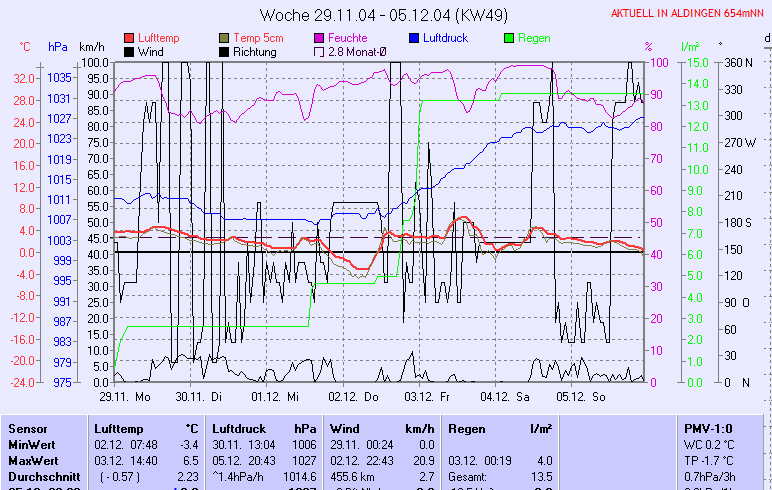Click the hPa axis unit label
This screenshot has height=490, width=772.
(x=58, y=47)
